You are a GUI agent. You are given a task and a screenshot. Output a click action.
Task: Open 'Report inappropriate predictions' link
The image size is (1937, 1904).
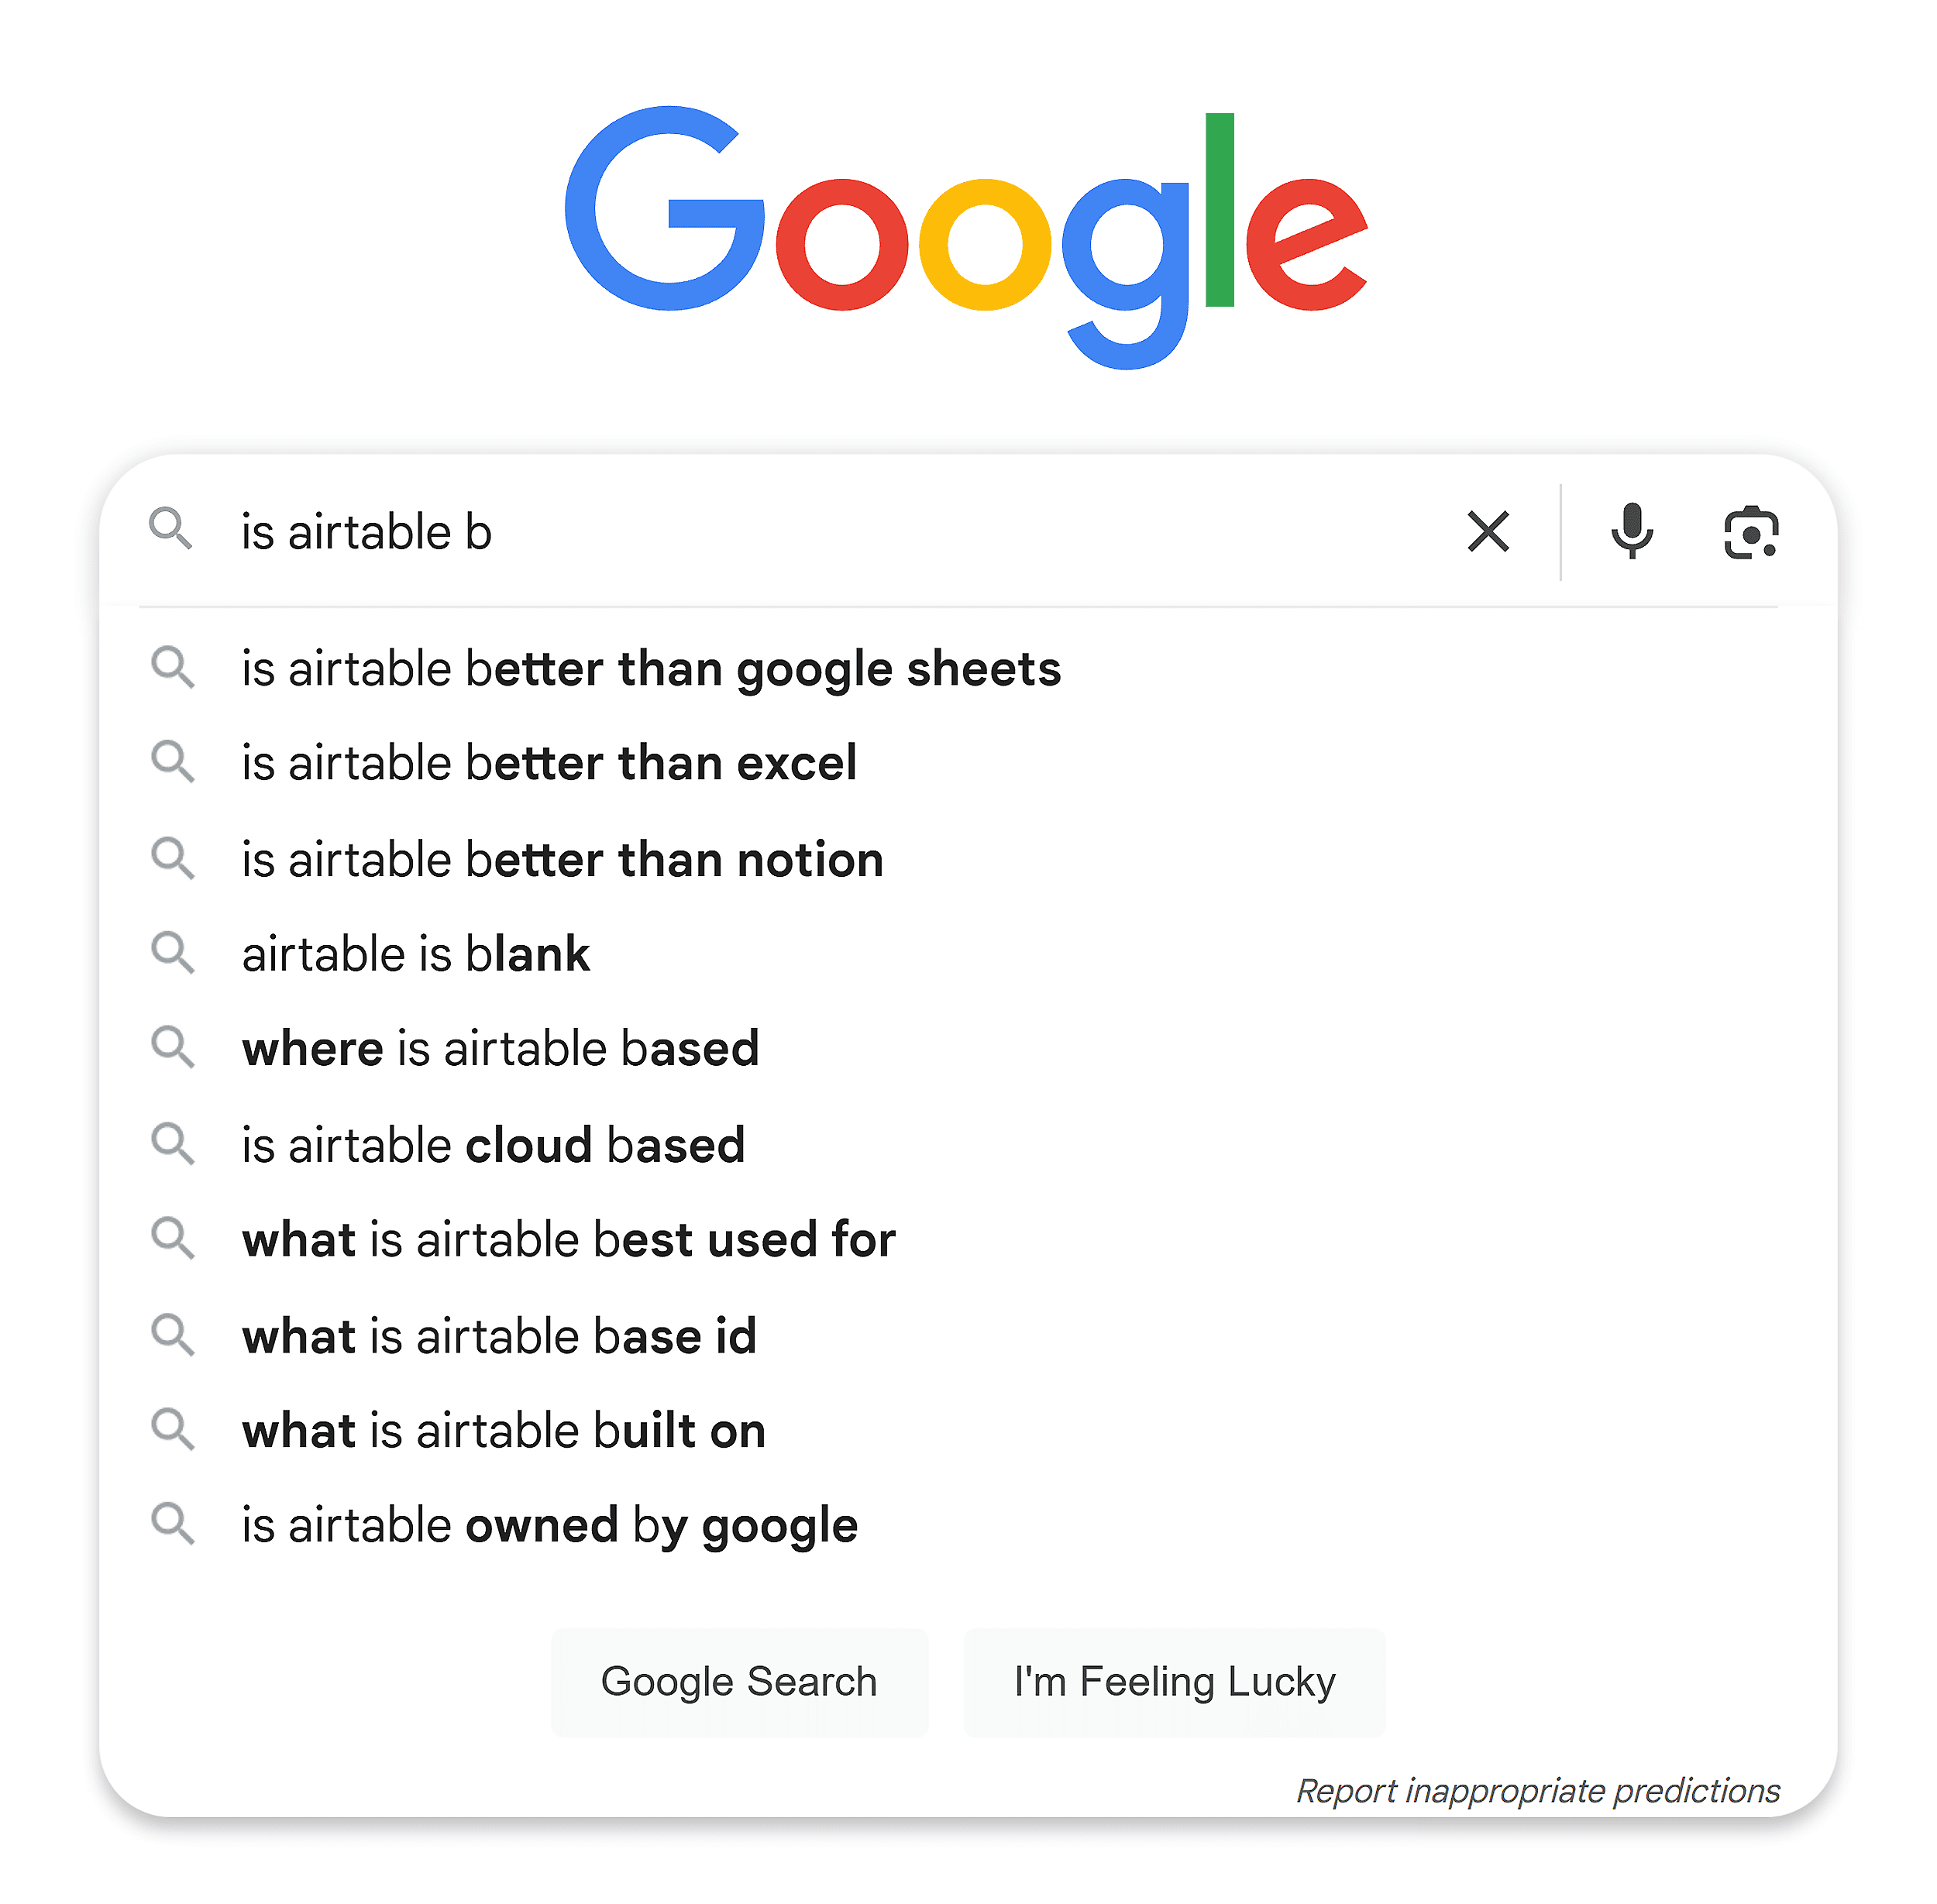pos(1537,1789)
